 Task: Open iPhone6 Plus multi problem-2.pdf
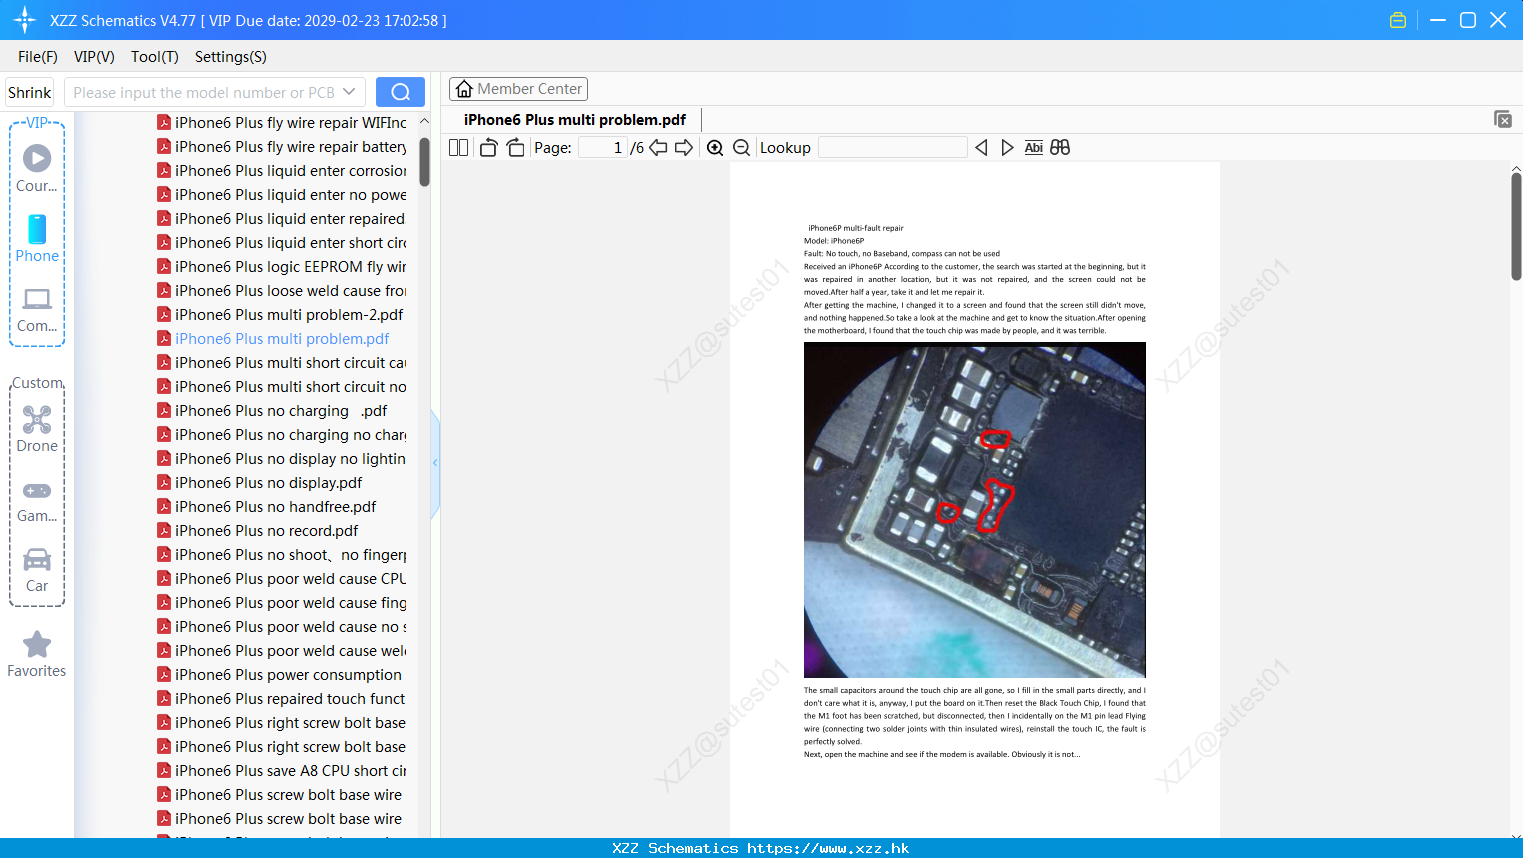point(281,315)
